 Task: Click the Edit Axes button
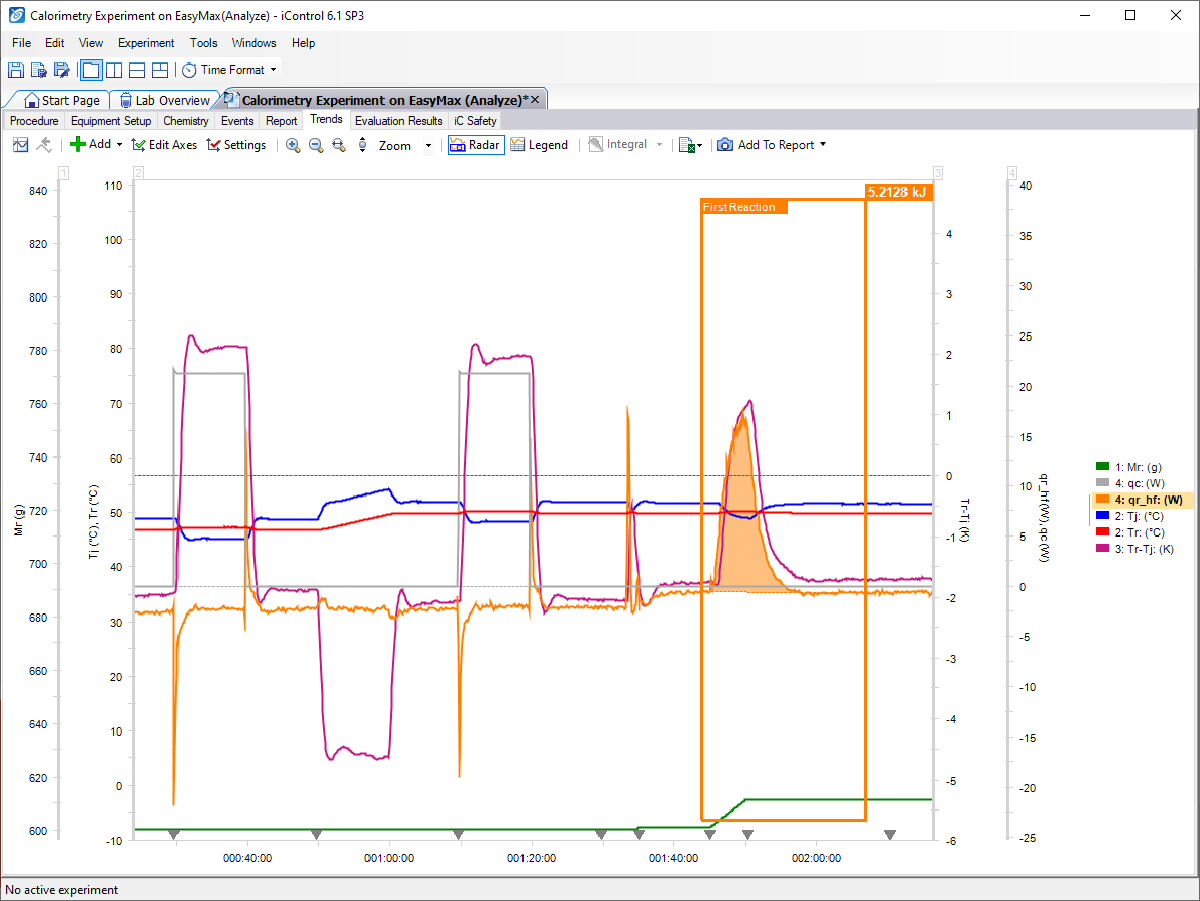pos(164,145)
